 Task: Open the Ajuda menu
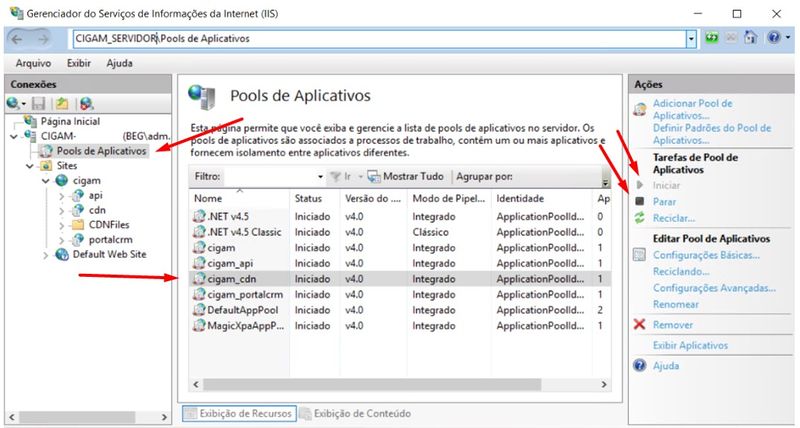coord(119,63)
